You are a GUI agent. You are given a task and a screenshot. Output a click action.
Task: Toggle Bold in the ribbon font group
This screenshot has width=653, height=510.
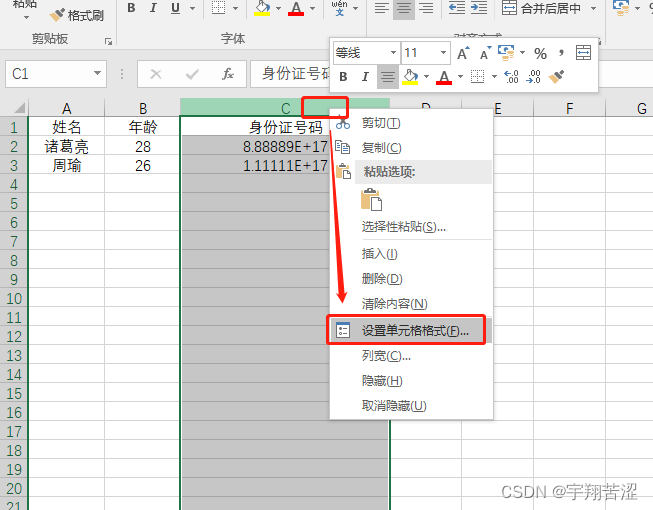coord(131,8)
